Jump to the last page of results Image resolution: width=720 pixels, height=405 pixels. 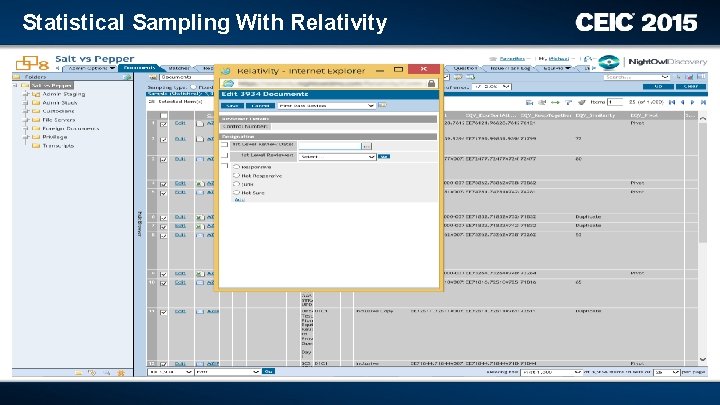(703, 102)
